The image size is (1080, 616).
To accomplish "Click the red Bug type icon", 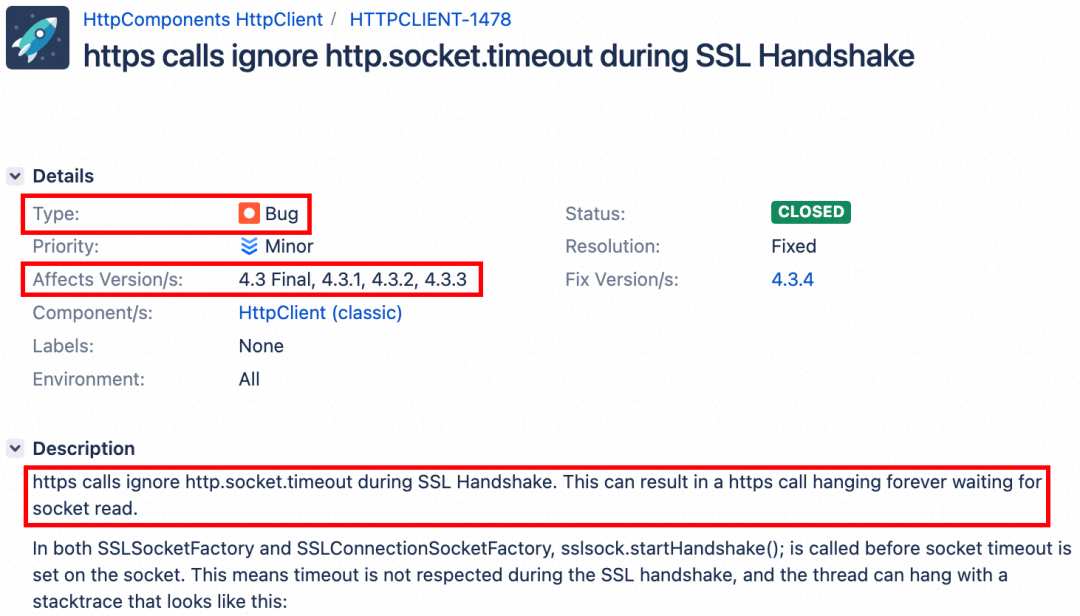I will (249, 214).
